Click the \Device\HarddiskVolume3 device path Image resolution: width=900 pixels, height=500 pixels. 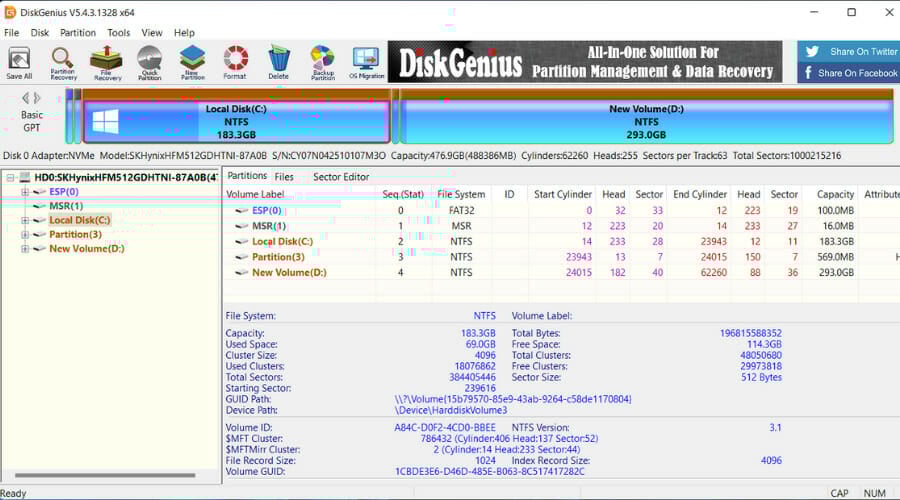coord(451,410)
